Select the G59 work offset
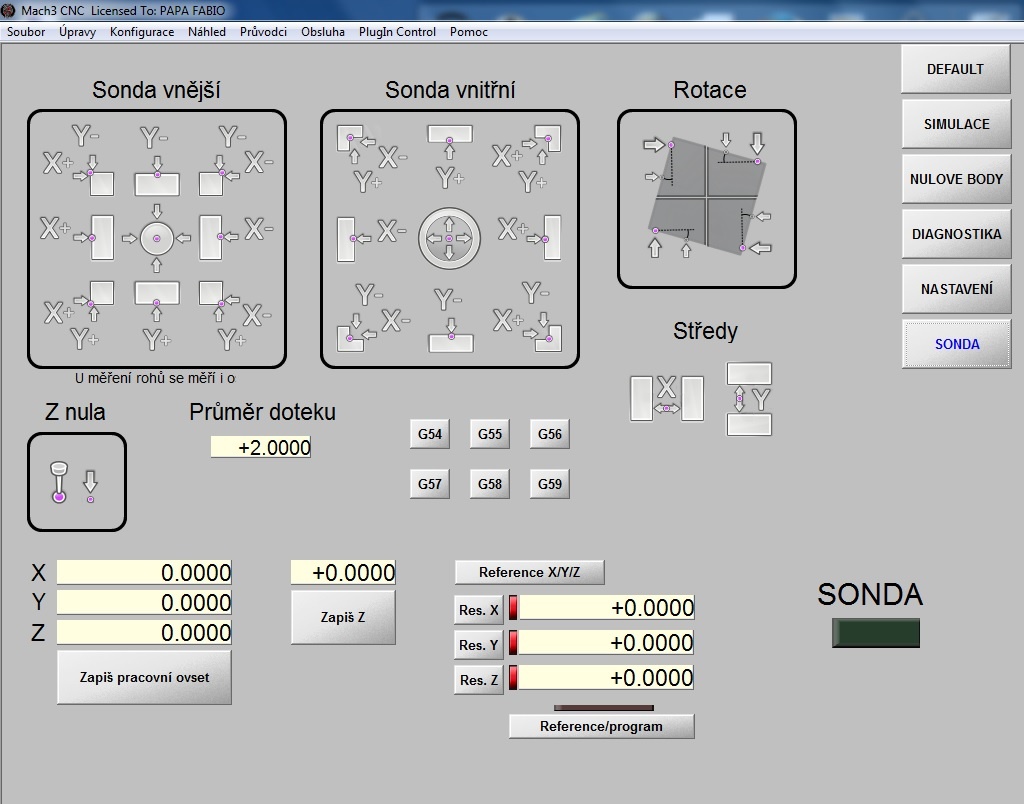Screen dimensions: 1024x804 [x=549, y=484]
